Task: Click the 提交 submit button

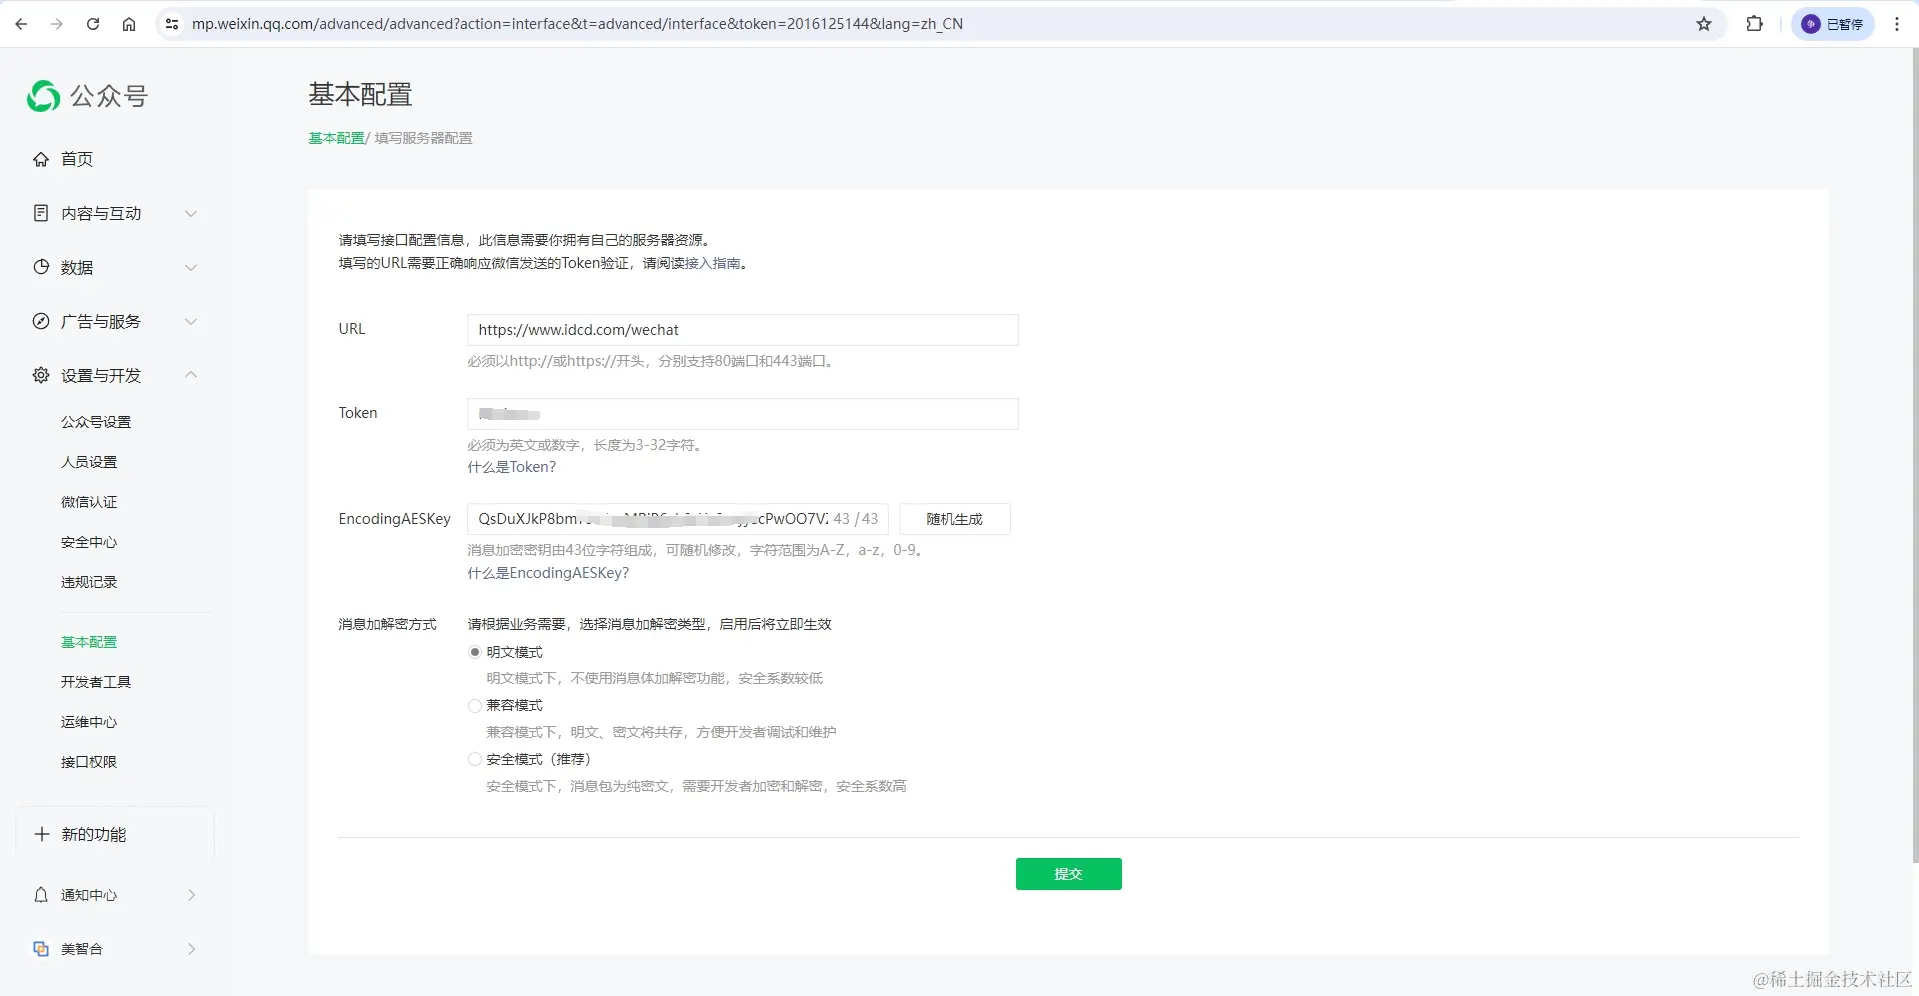Action: (x=1068, y=873)
